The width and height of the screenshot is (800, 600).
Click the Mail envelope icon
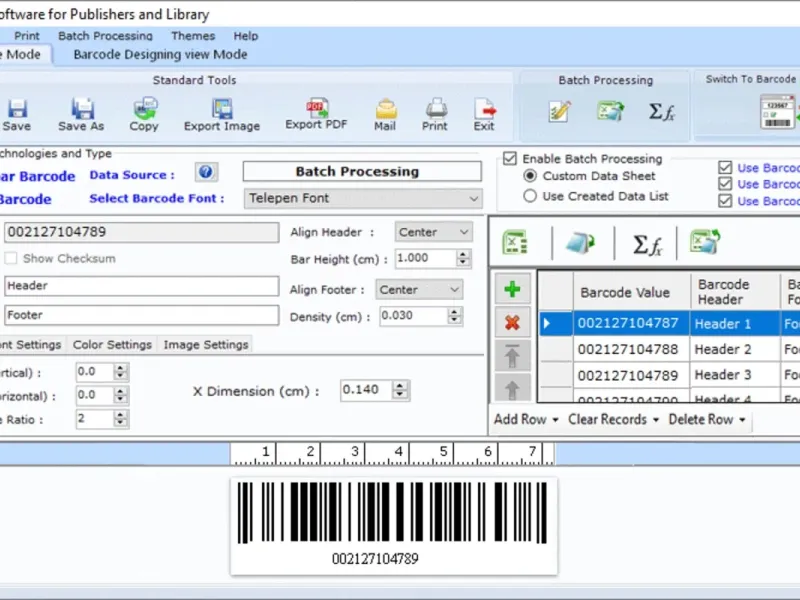386,108
